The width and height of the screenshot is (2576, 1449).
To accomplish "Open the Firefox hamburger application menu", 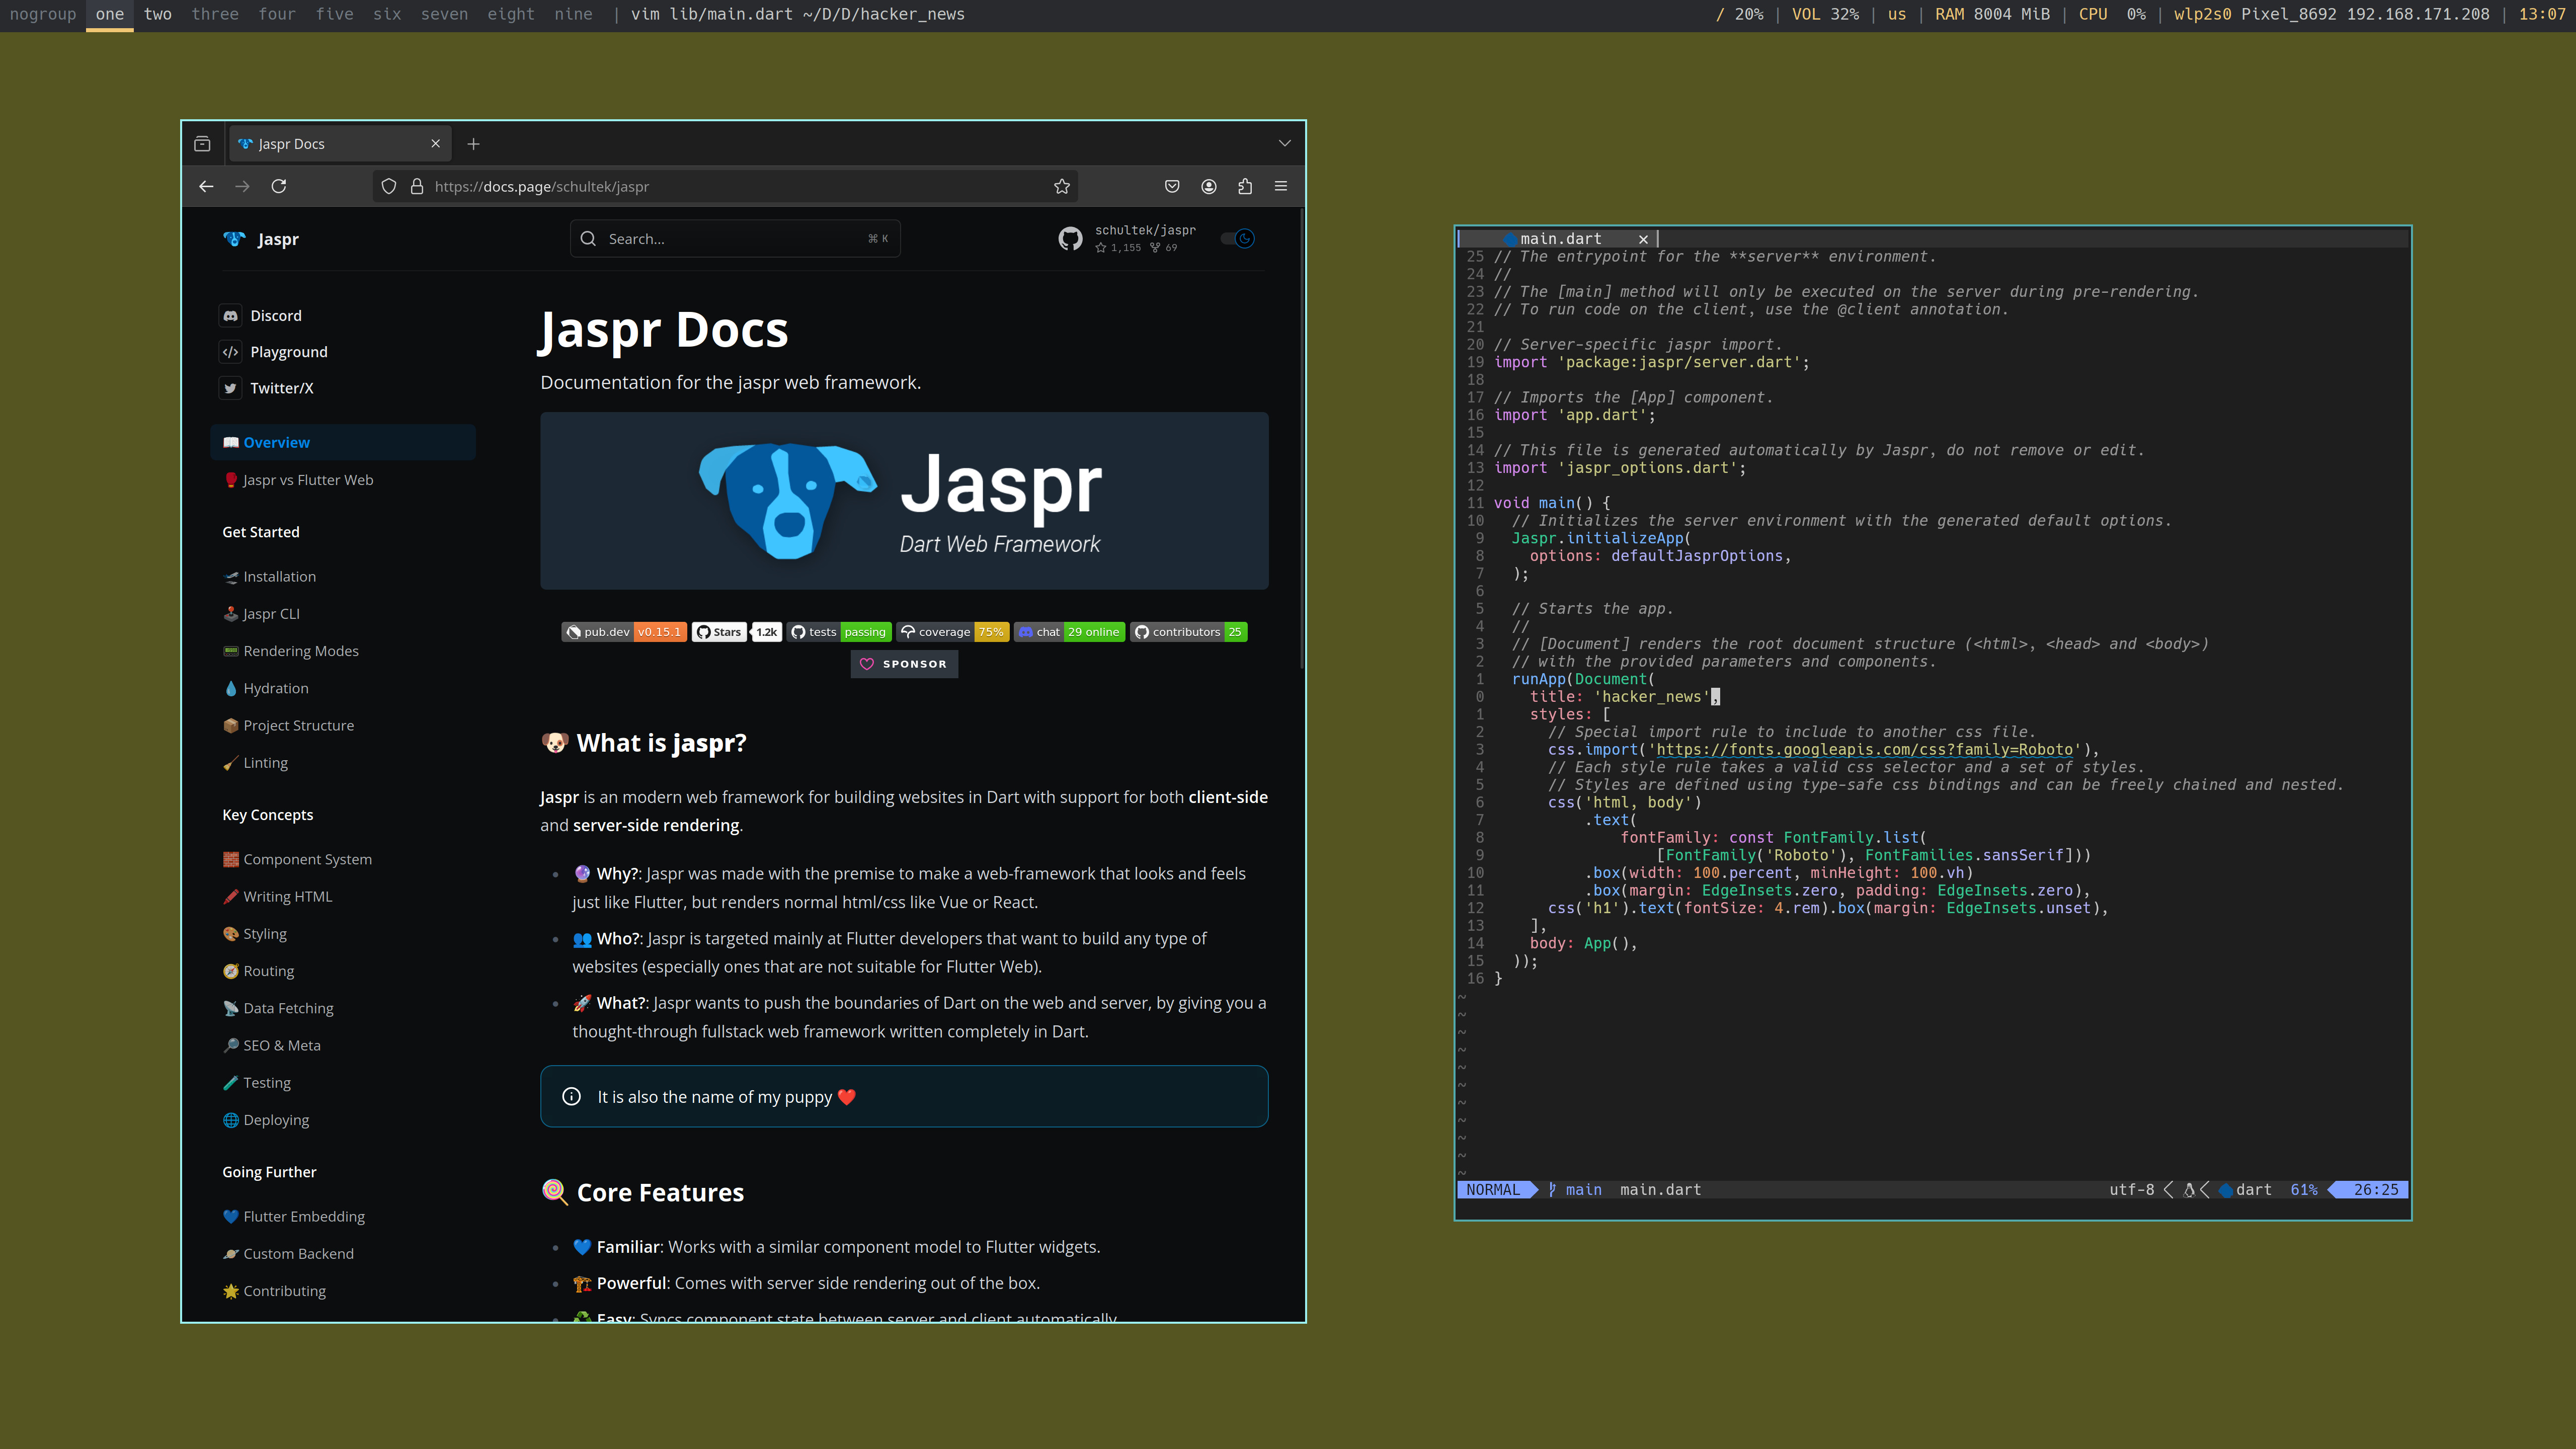I will 1280,186.
